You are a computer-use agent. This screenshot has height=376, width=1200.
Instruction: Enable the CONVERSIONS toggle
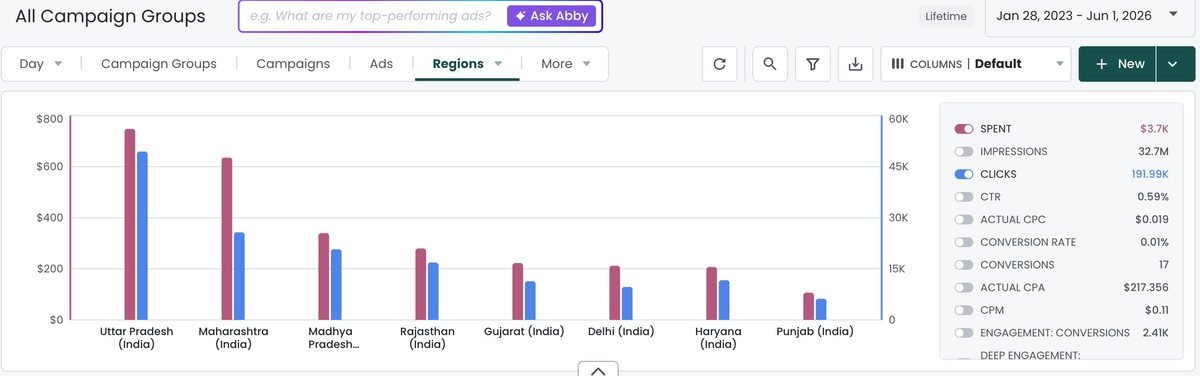tap(964, 265)
